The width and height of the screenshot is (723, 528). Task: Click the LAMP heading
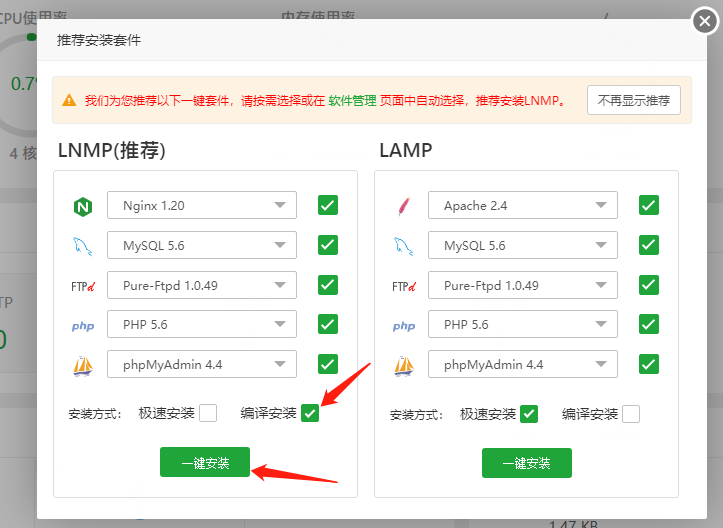pyautogui.click(x=406, y=150)
